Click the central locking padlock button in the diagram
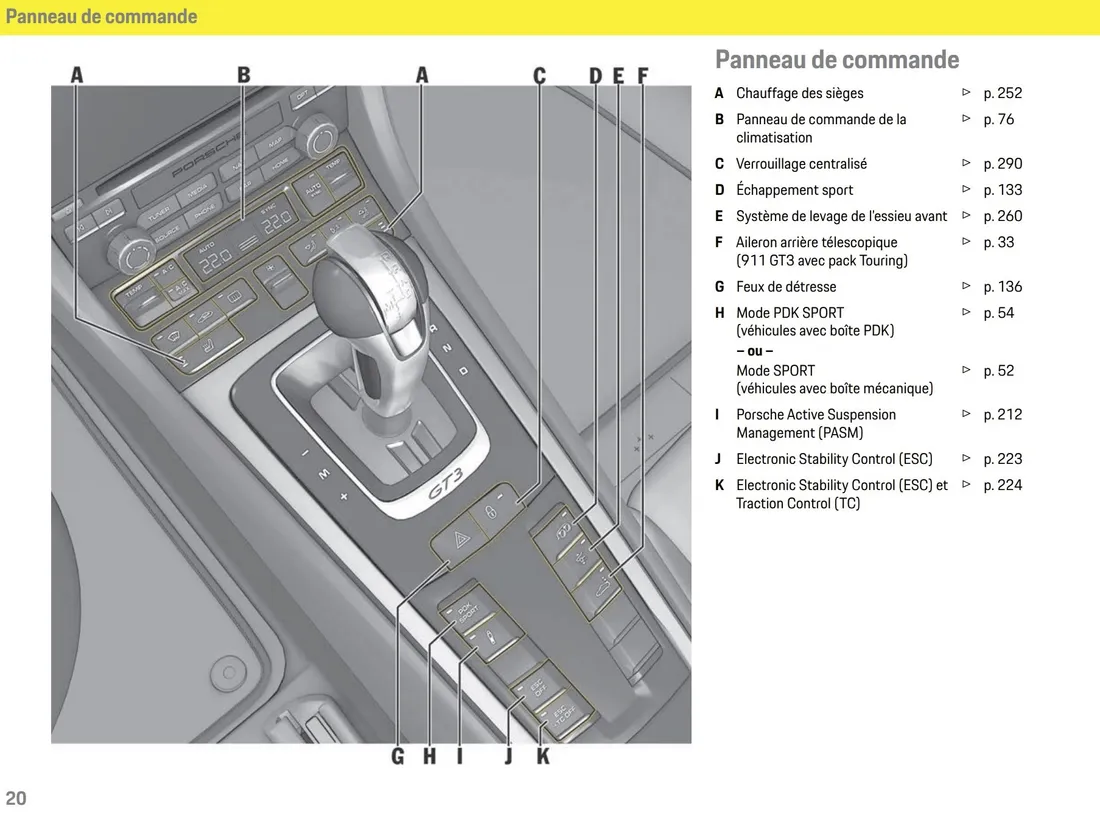This screenshot has height=817, width=1100. 494,510
